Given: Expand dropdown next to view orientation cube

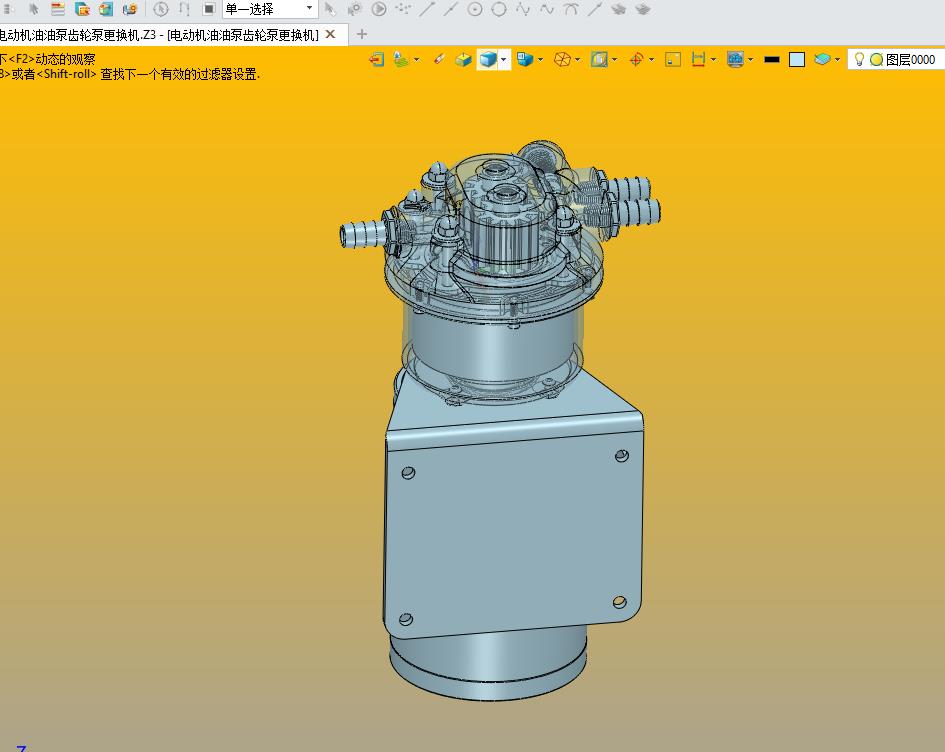Looking at the screenshot, I should click(x=541, y=59).
